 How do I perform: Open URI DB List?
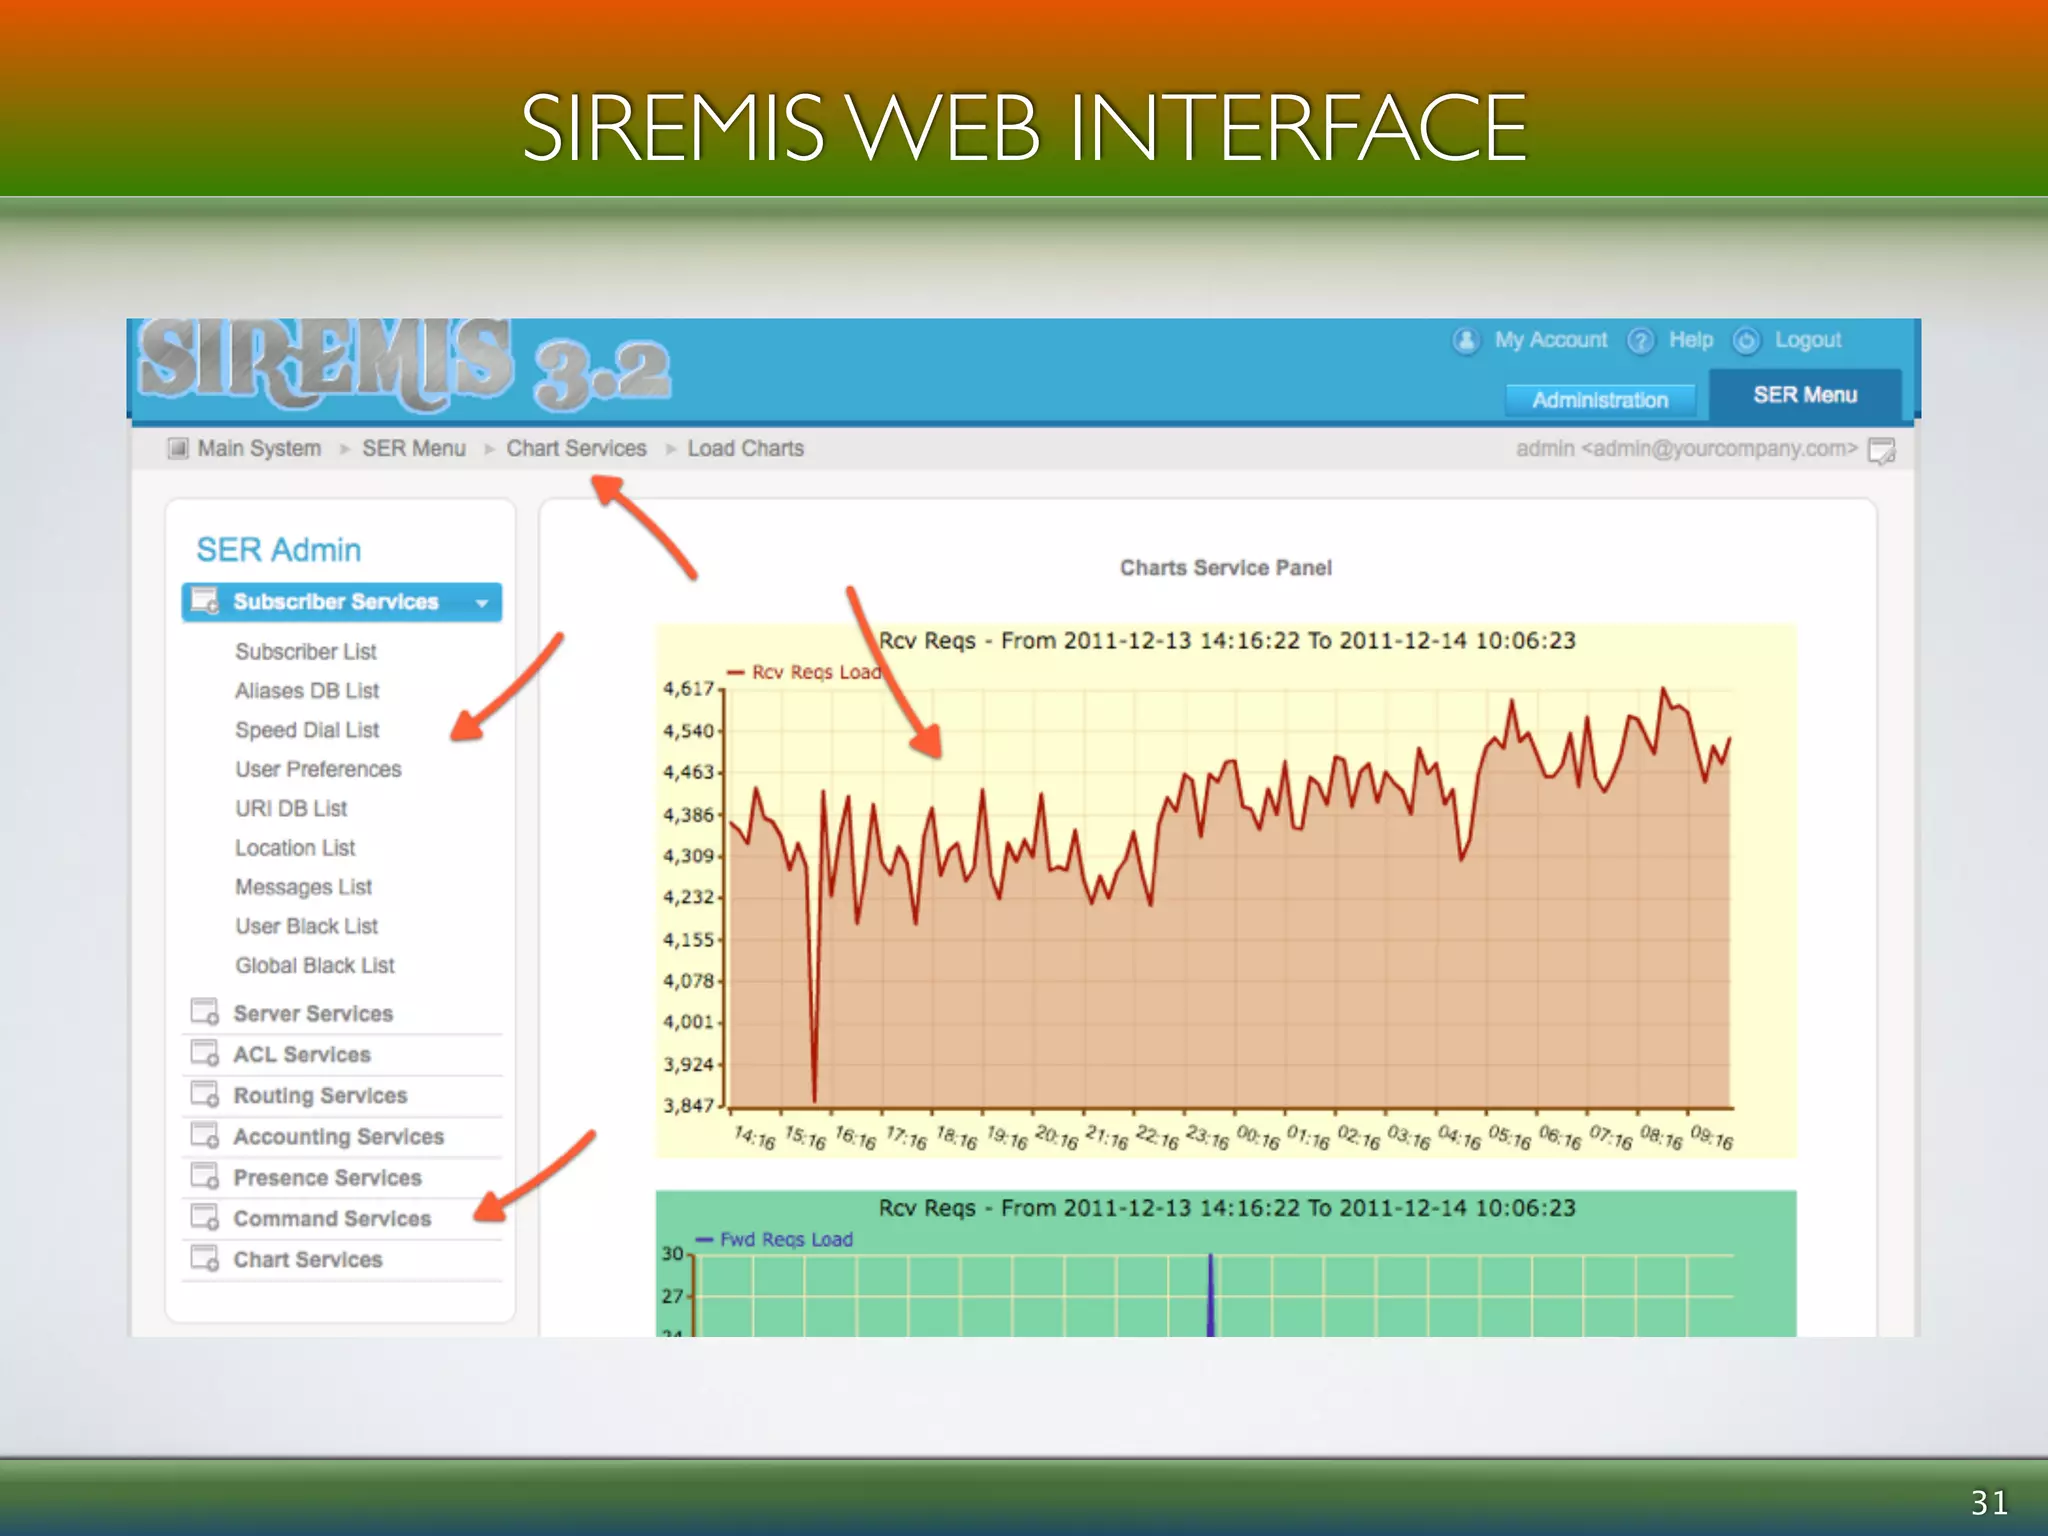[291, 808]
